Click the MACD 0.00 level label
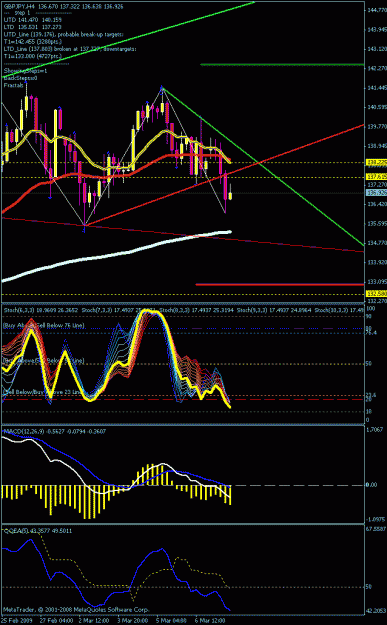The image size is (387, 625). [x=371, y=485]
